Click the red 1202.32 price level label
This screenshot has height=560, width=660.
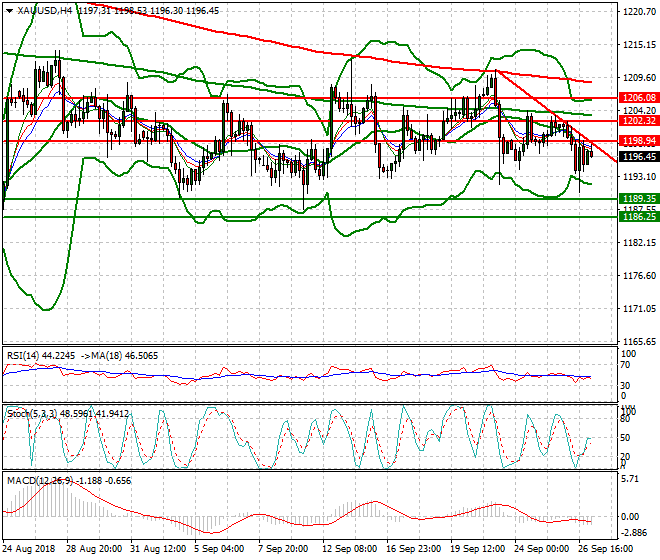pyautogui.click(x=639, y=121)
